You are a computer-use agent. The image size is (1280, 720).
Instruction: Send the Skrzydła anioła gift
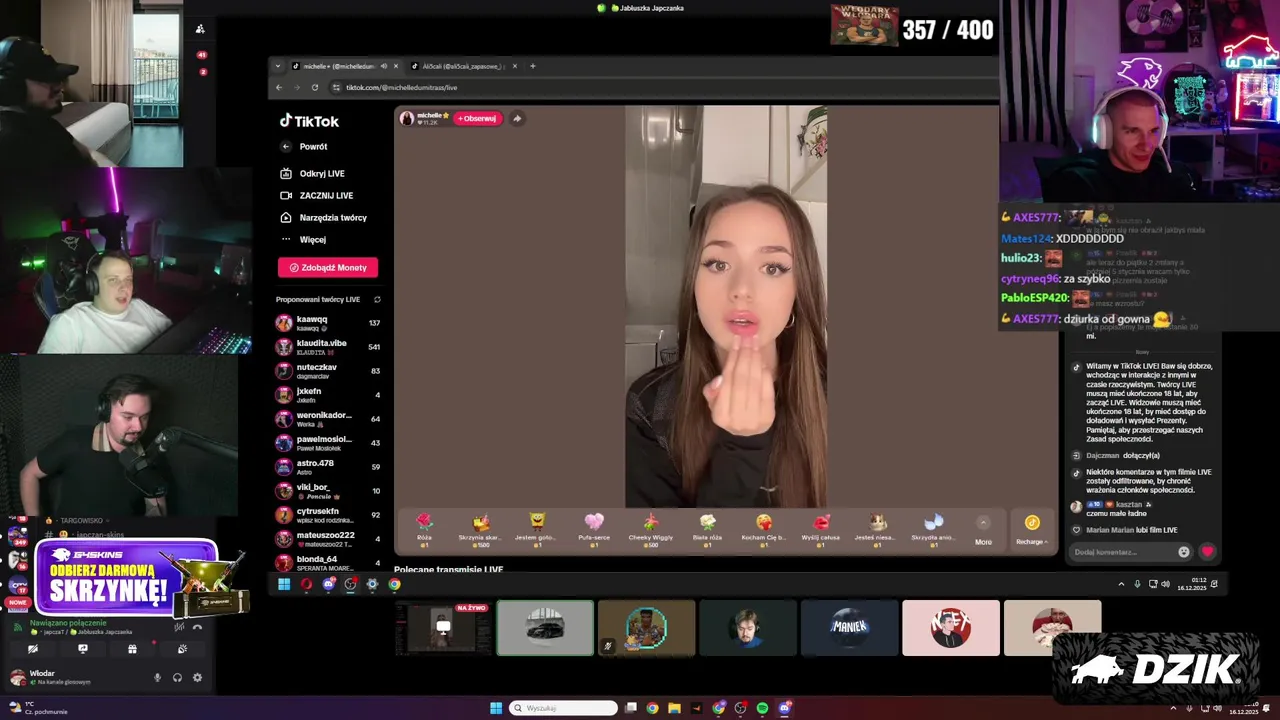click(x=933, y=529)
